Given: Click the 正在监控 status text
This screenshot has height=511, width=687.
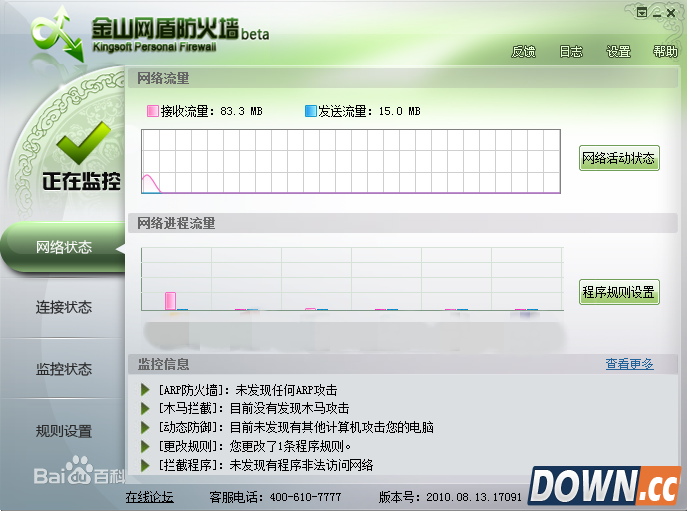Looking at the screenshot, I should 81,181.
